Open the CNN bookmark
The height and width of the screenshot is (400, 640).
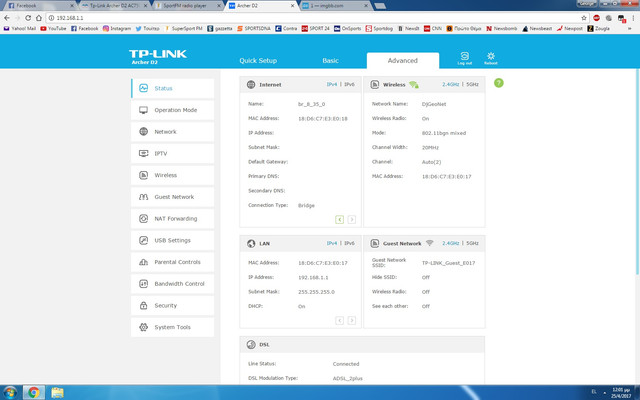(433, 29)
